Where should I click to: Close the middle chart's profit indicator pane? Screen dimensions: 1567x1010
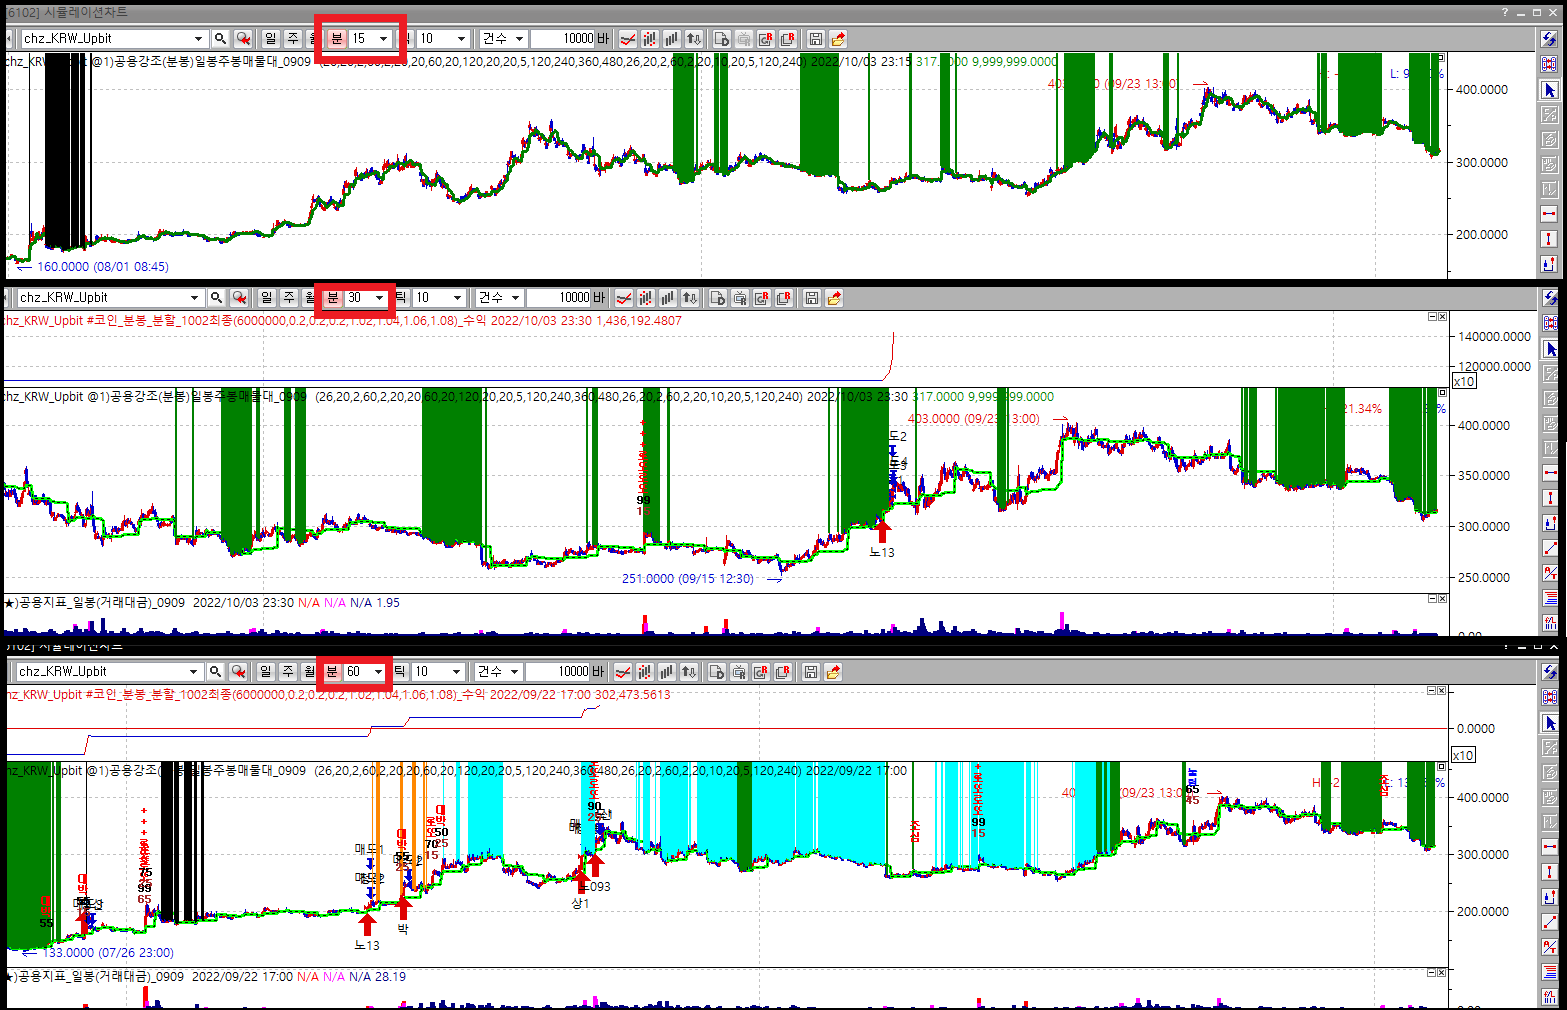pos(1442,317)
